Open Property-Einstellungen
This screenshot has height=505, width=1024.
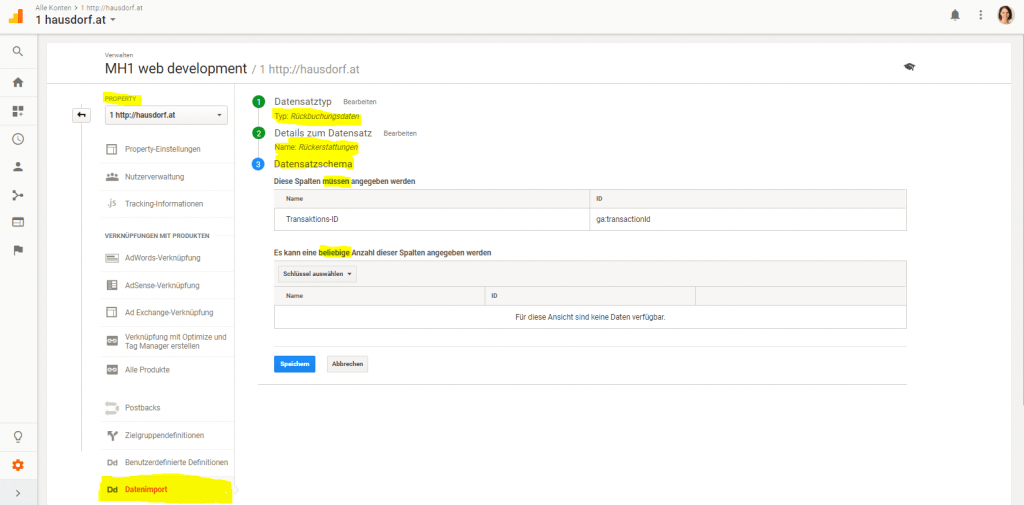pyautogui.click(x=163, y=149)
